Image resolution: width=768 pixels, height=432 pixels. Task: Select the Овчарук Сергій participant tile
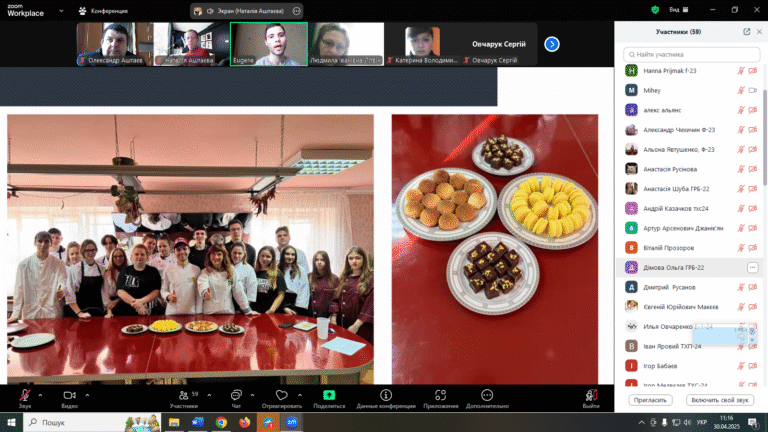(x=499, y=44)
